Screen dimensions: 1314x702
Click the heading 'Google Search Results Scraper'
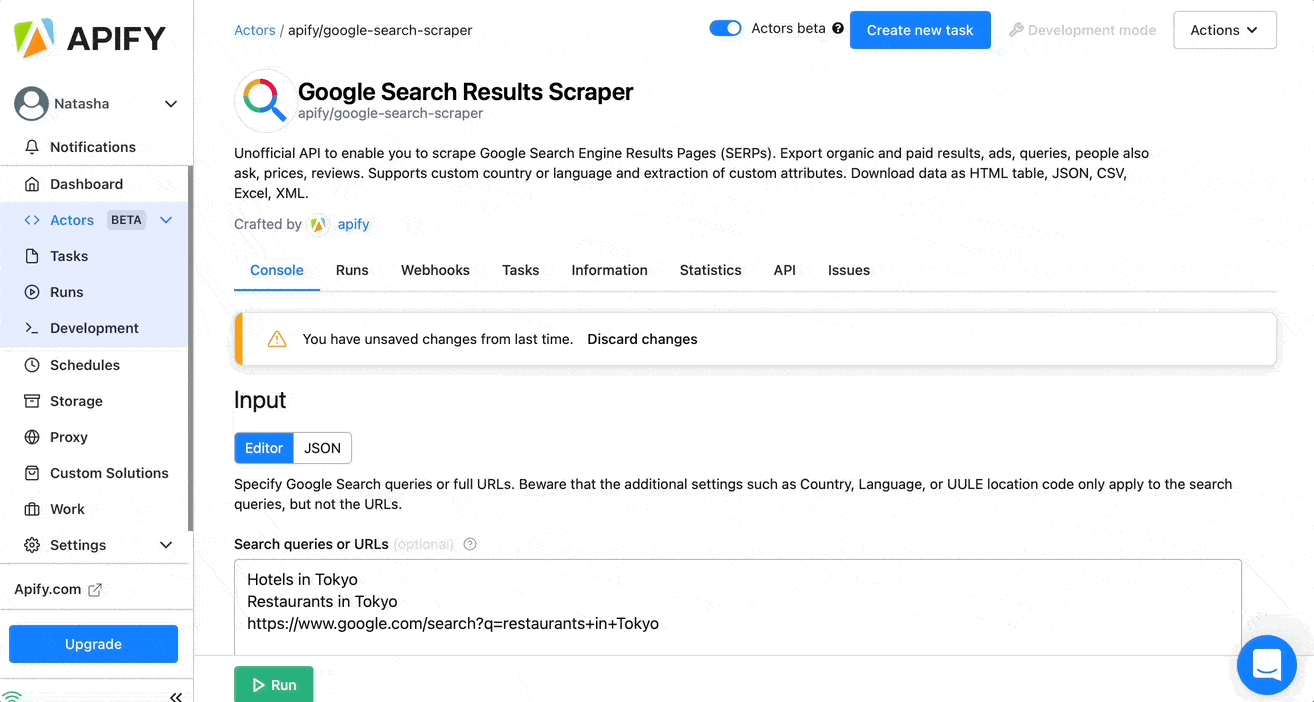pyautogui.click(x=465, y=92)
